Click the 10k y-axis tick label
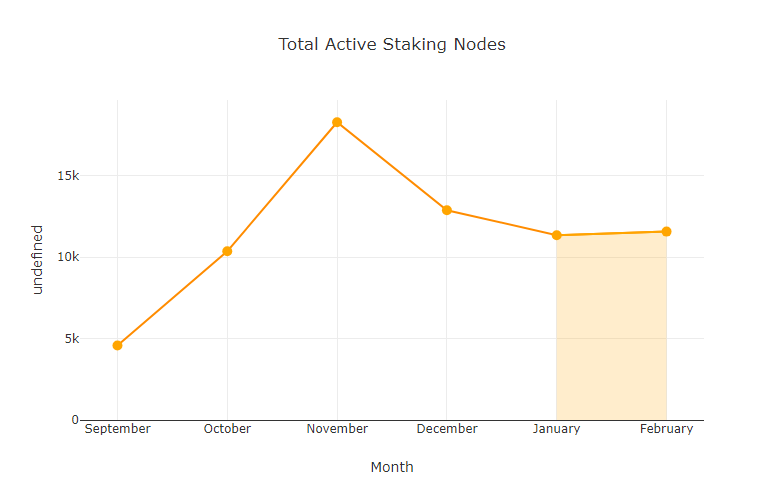The height and width of the screenshot is (500, 784). [68, 257]
